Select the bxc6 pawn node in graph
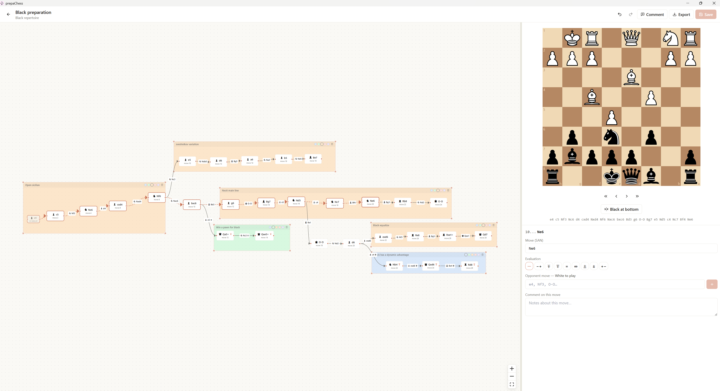 (x=192, y=205)
